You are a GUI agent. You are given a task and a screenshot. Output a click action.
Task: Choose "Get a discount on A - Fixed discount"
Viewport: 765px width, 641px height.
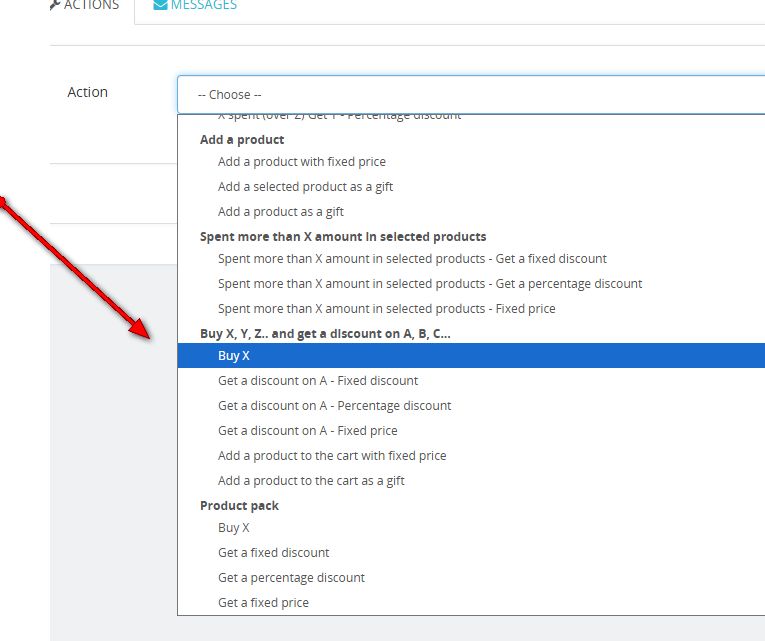coord(318,381)
